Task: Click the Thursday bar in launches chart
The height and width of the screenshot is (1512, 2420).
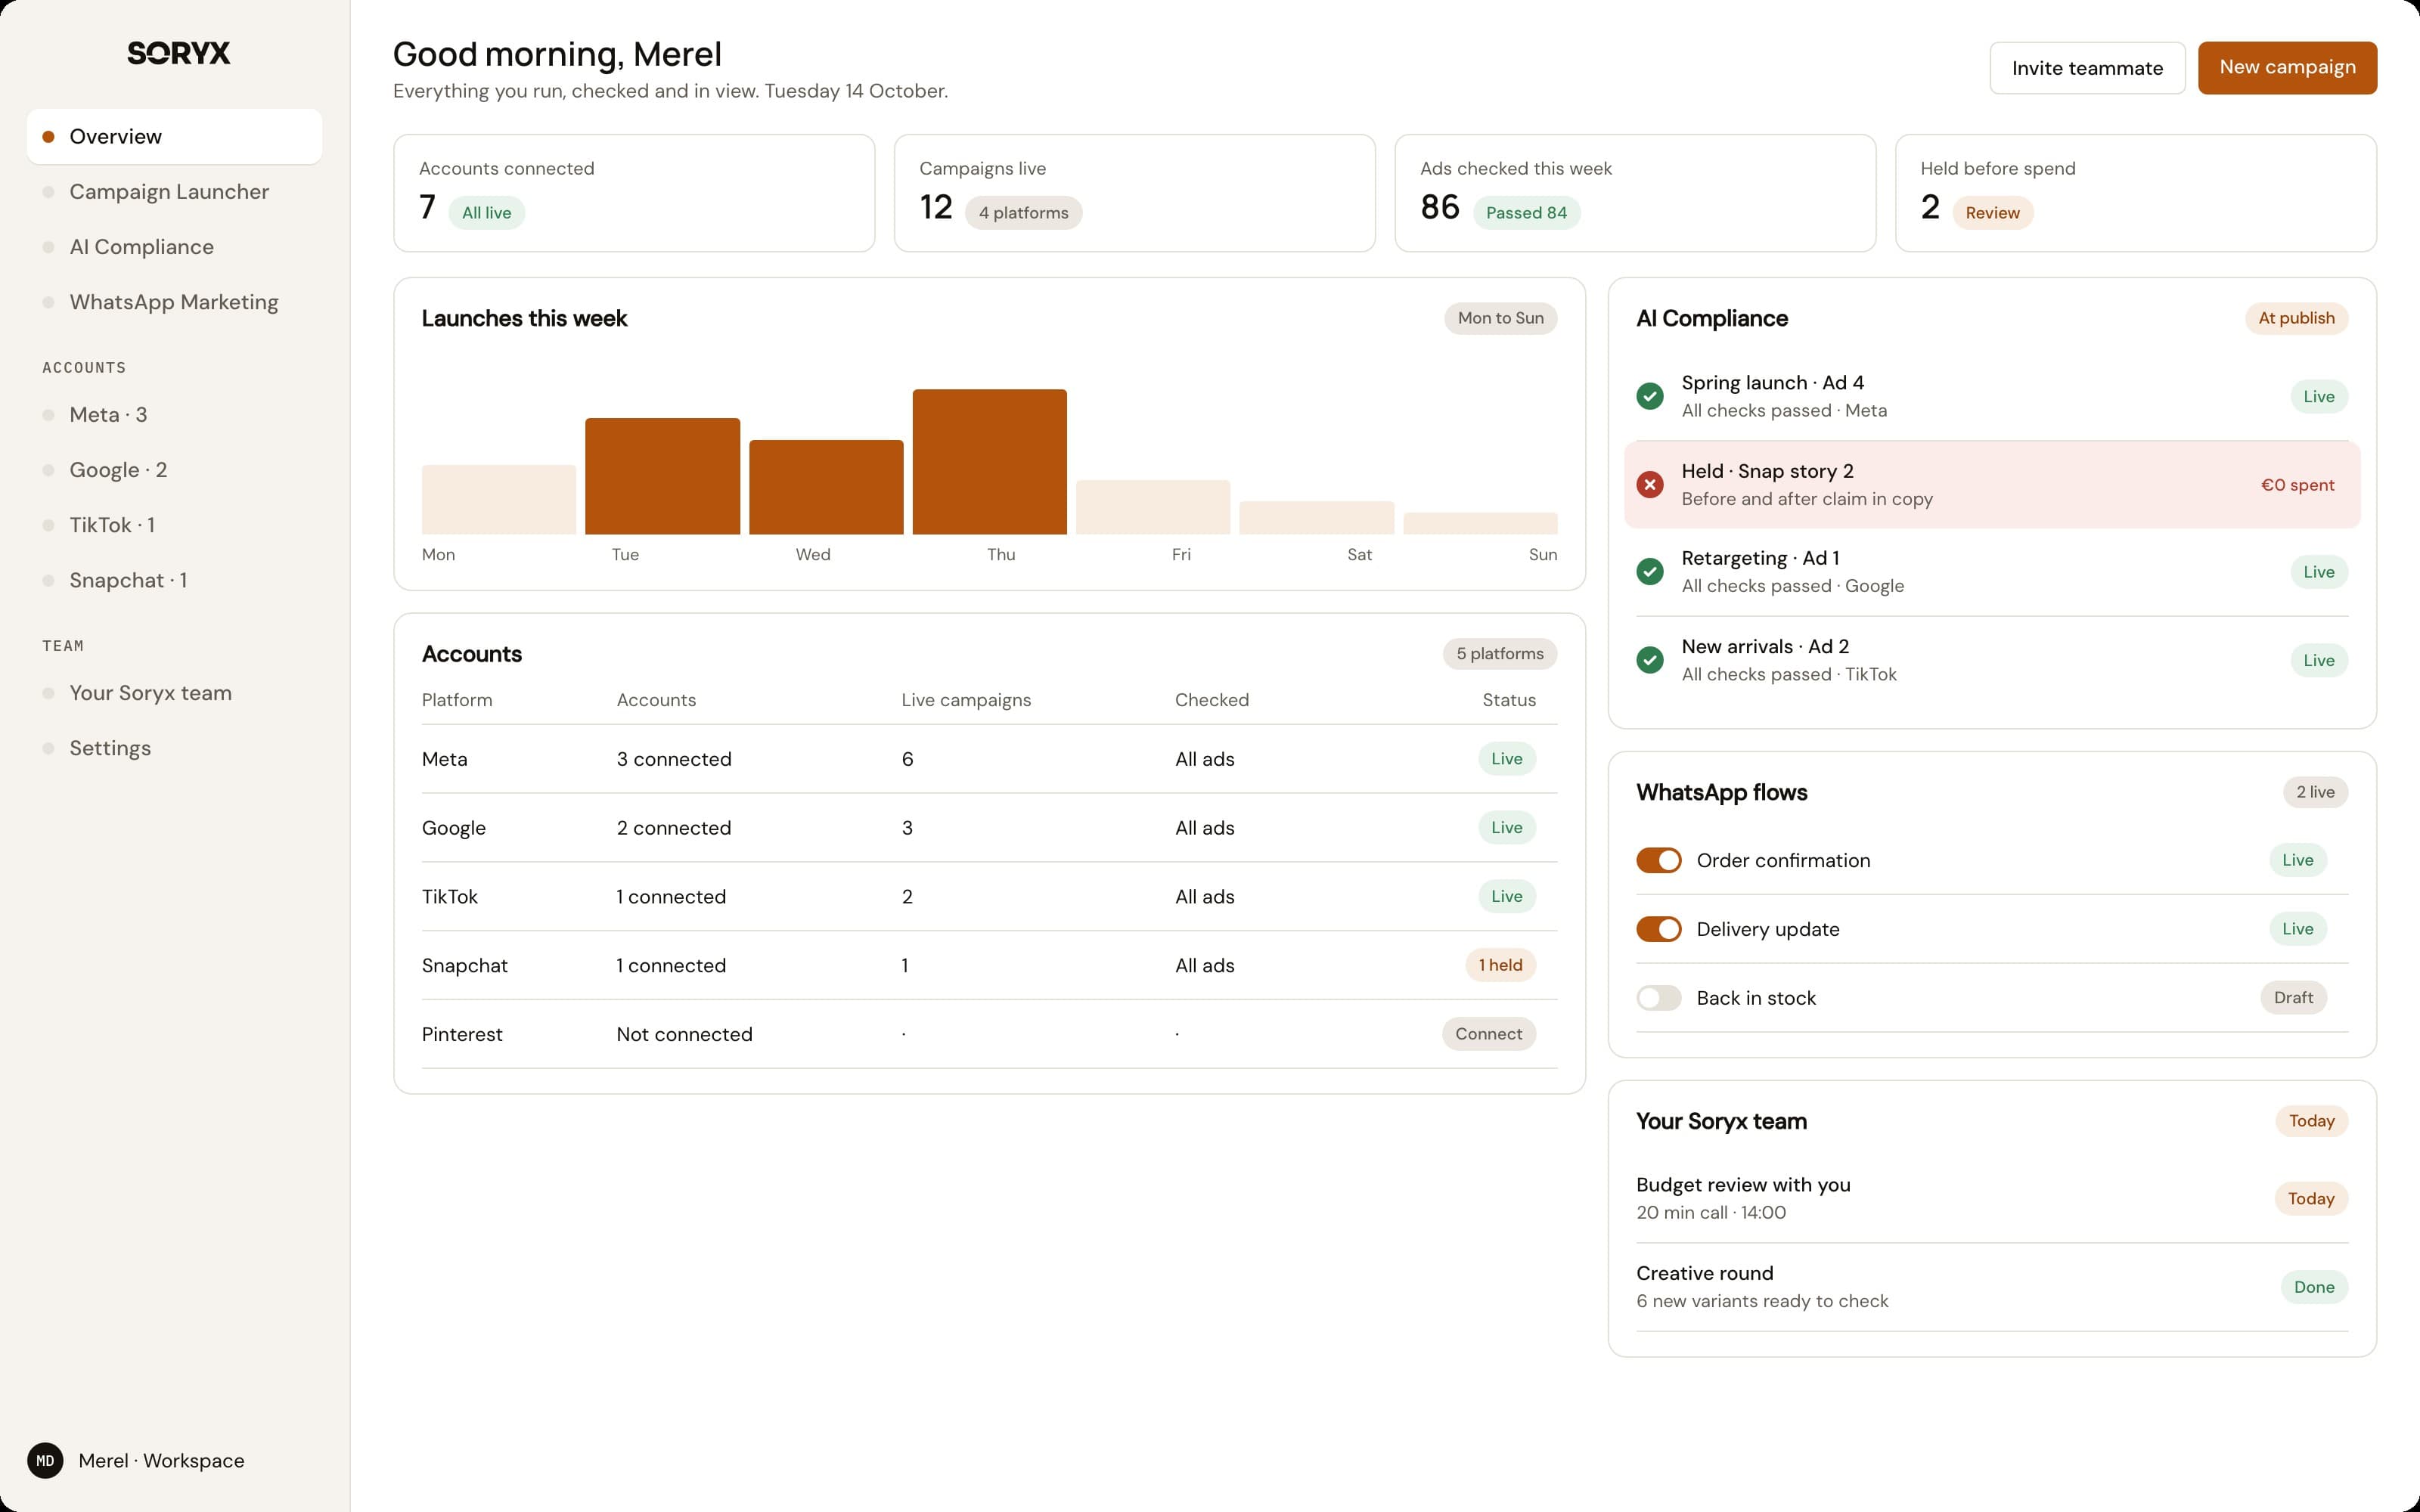Action: tap(989, 462)
